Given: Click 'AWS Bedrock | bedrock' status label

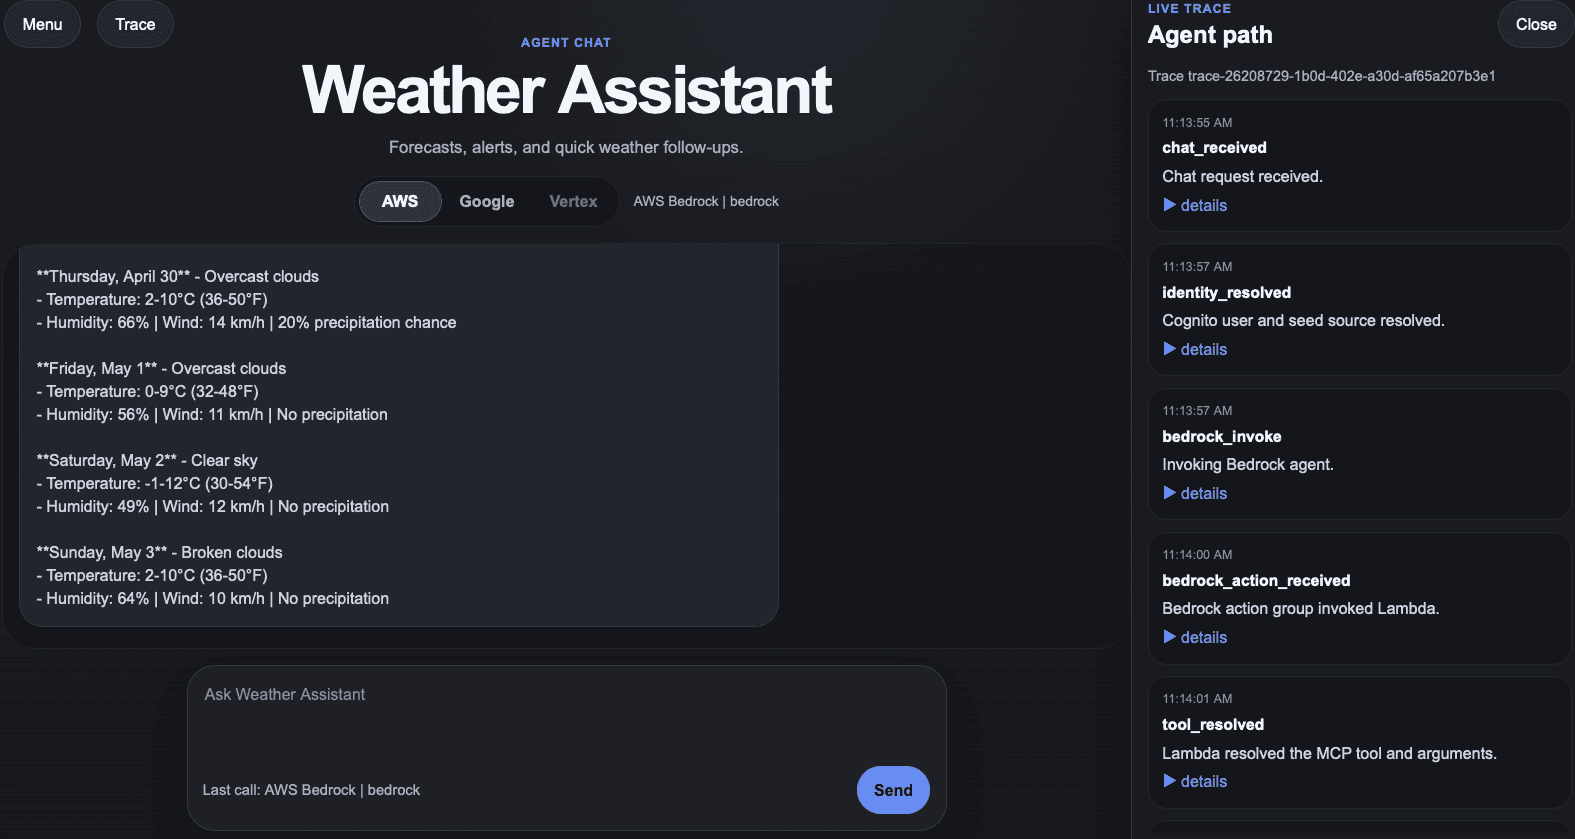Looking at the screenshot, I should click(x=706, y=201).
